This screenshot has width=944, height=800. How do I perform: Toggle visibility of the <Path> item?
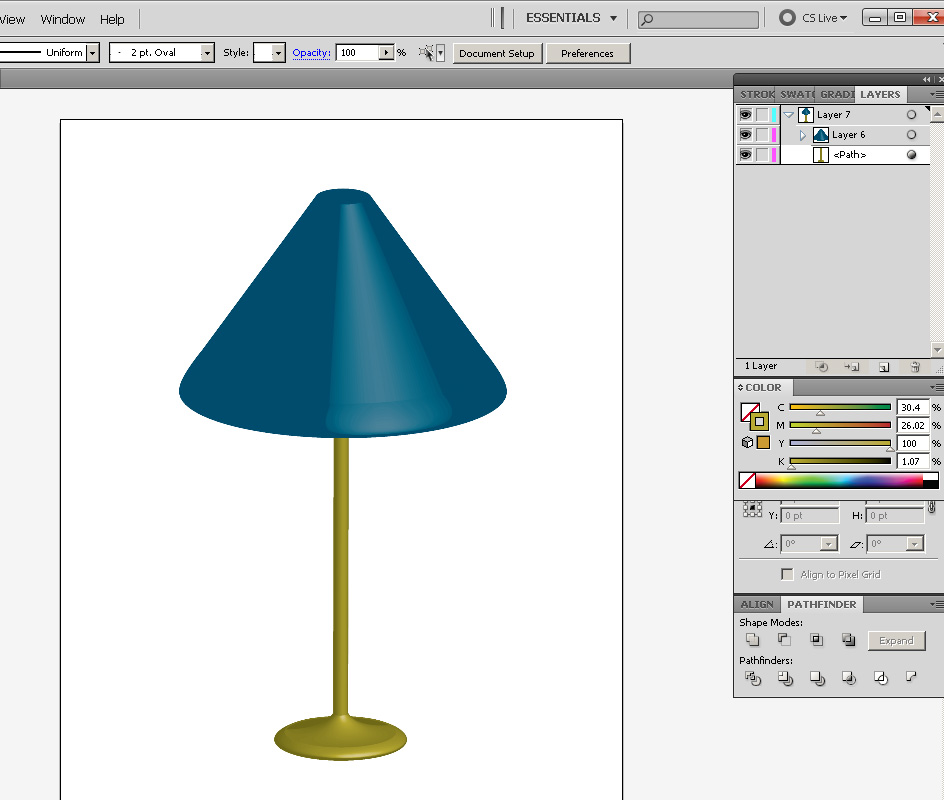point(745,154)
